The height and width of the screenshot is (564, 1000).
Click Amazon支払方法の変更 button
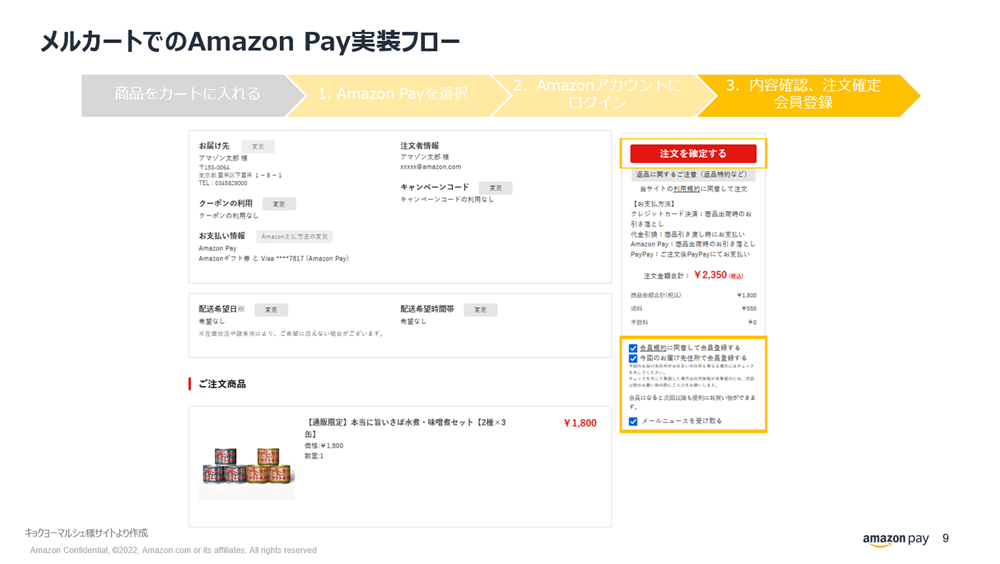(295, 237)
